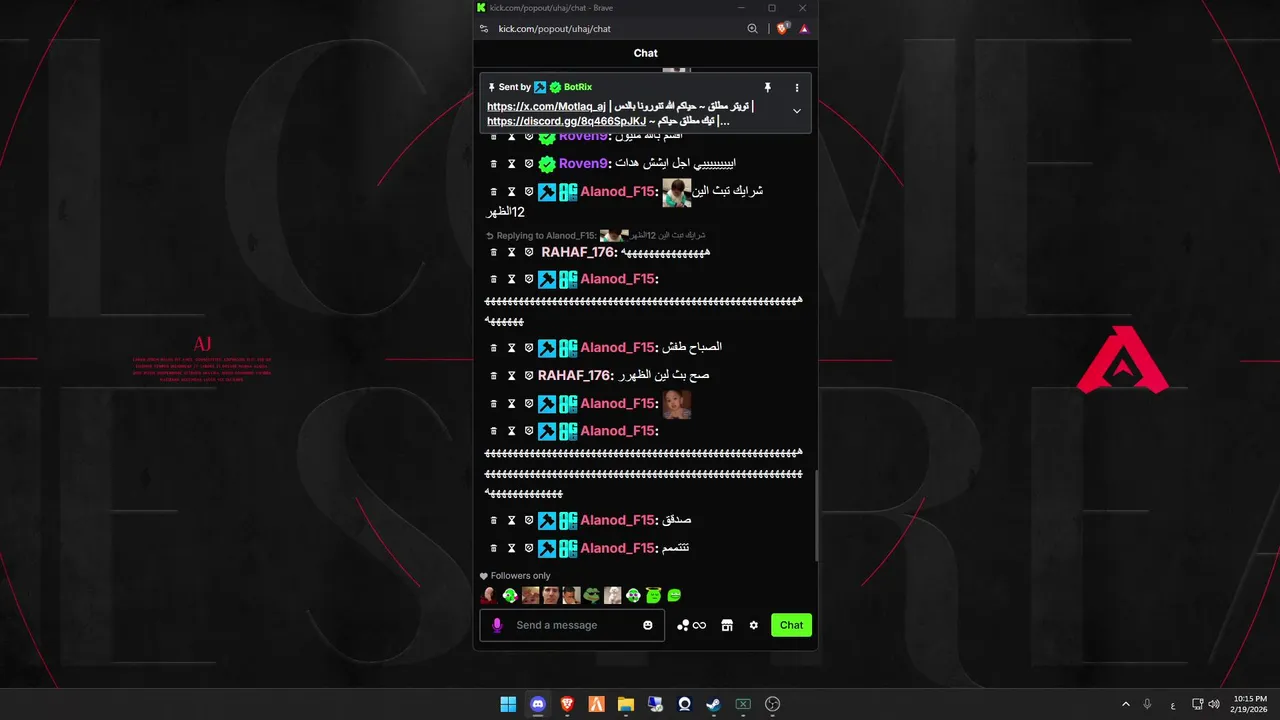Show hidden system tray icons chevron

(x=1126, y=704)
